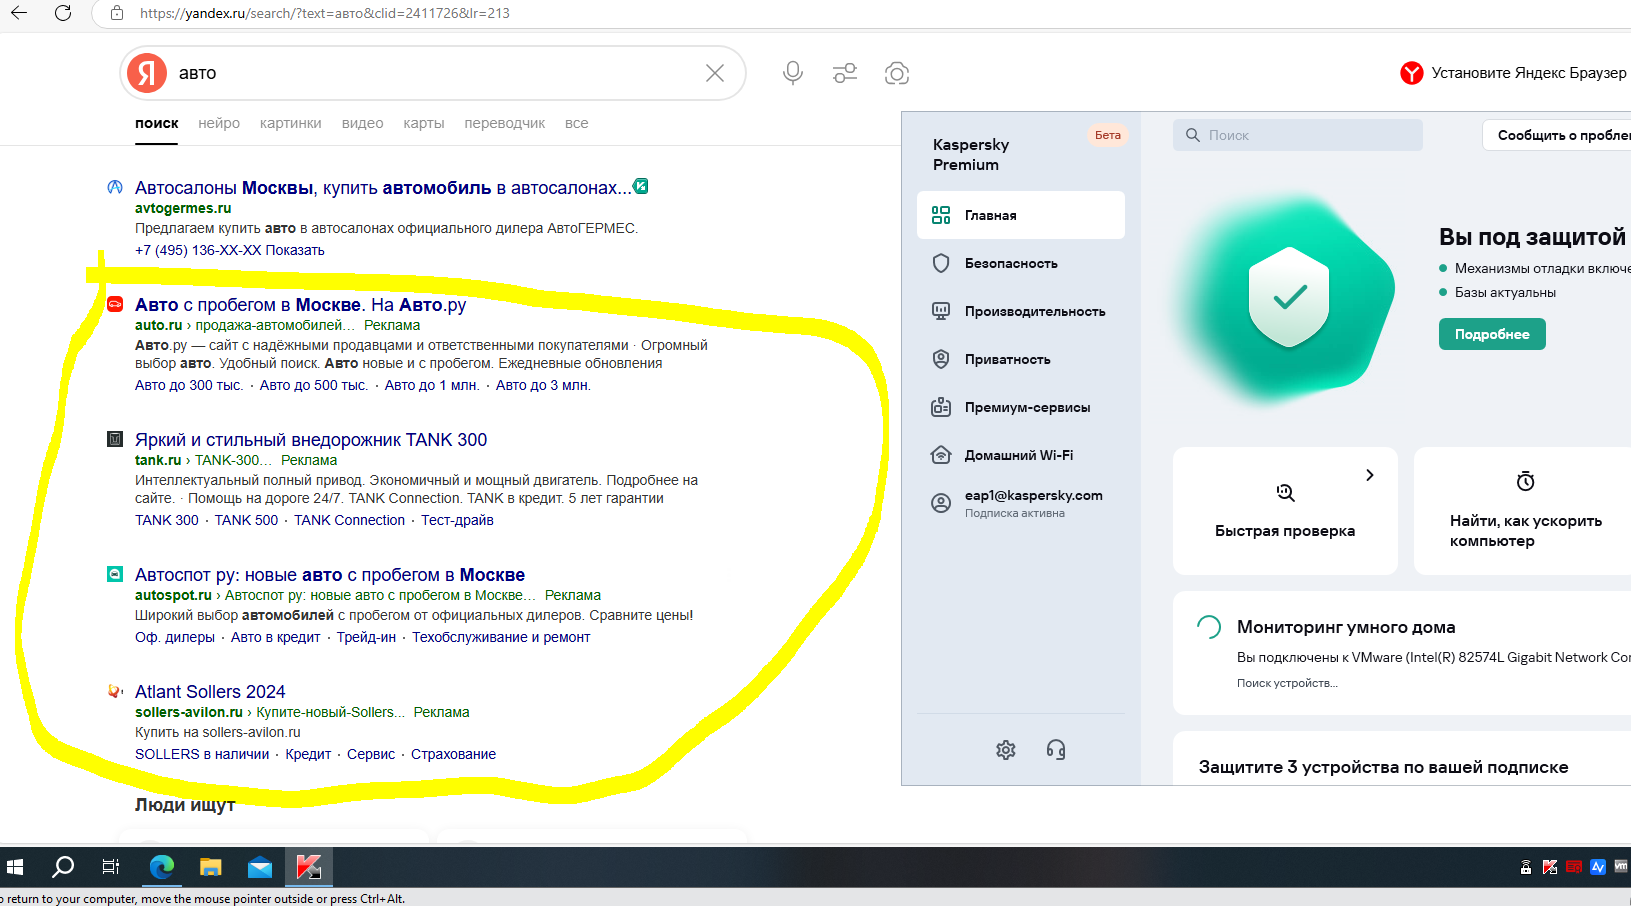Select the поиск search tab
Viewport: 1631px width, 906px height.
(x=157, y=123)
